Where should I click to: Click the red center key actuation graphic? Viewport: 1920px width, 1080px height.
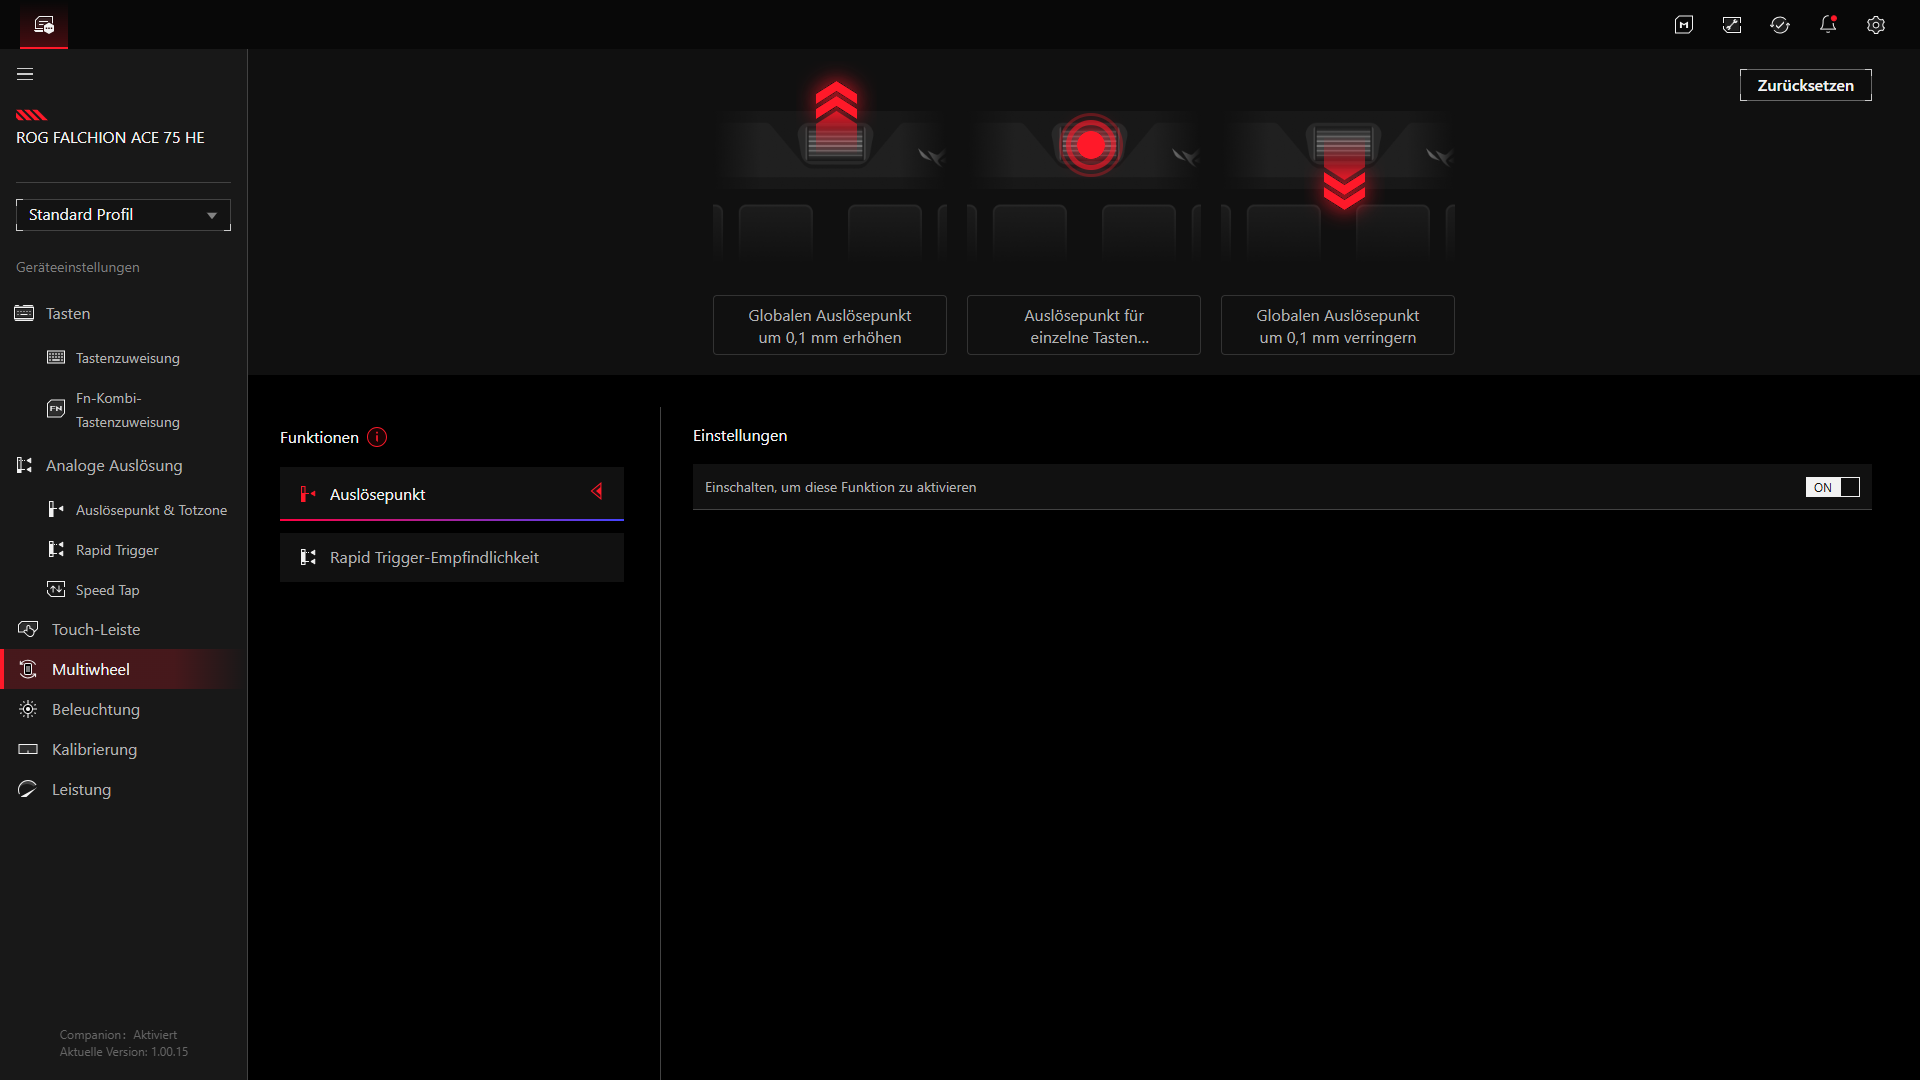[1090, 145]
